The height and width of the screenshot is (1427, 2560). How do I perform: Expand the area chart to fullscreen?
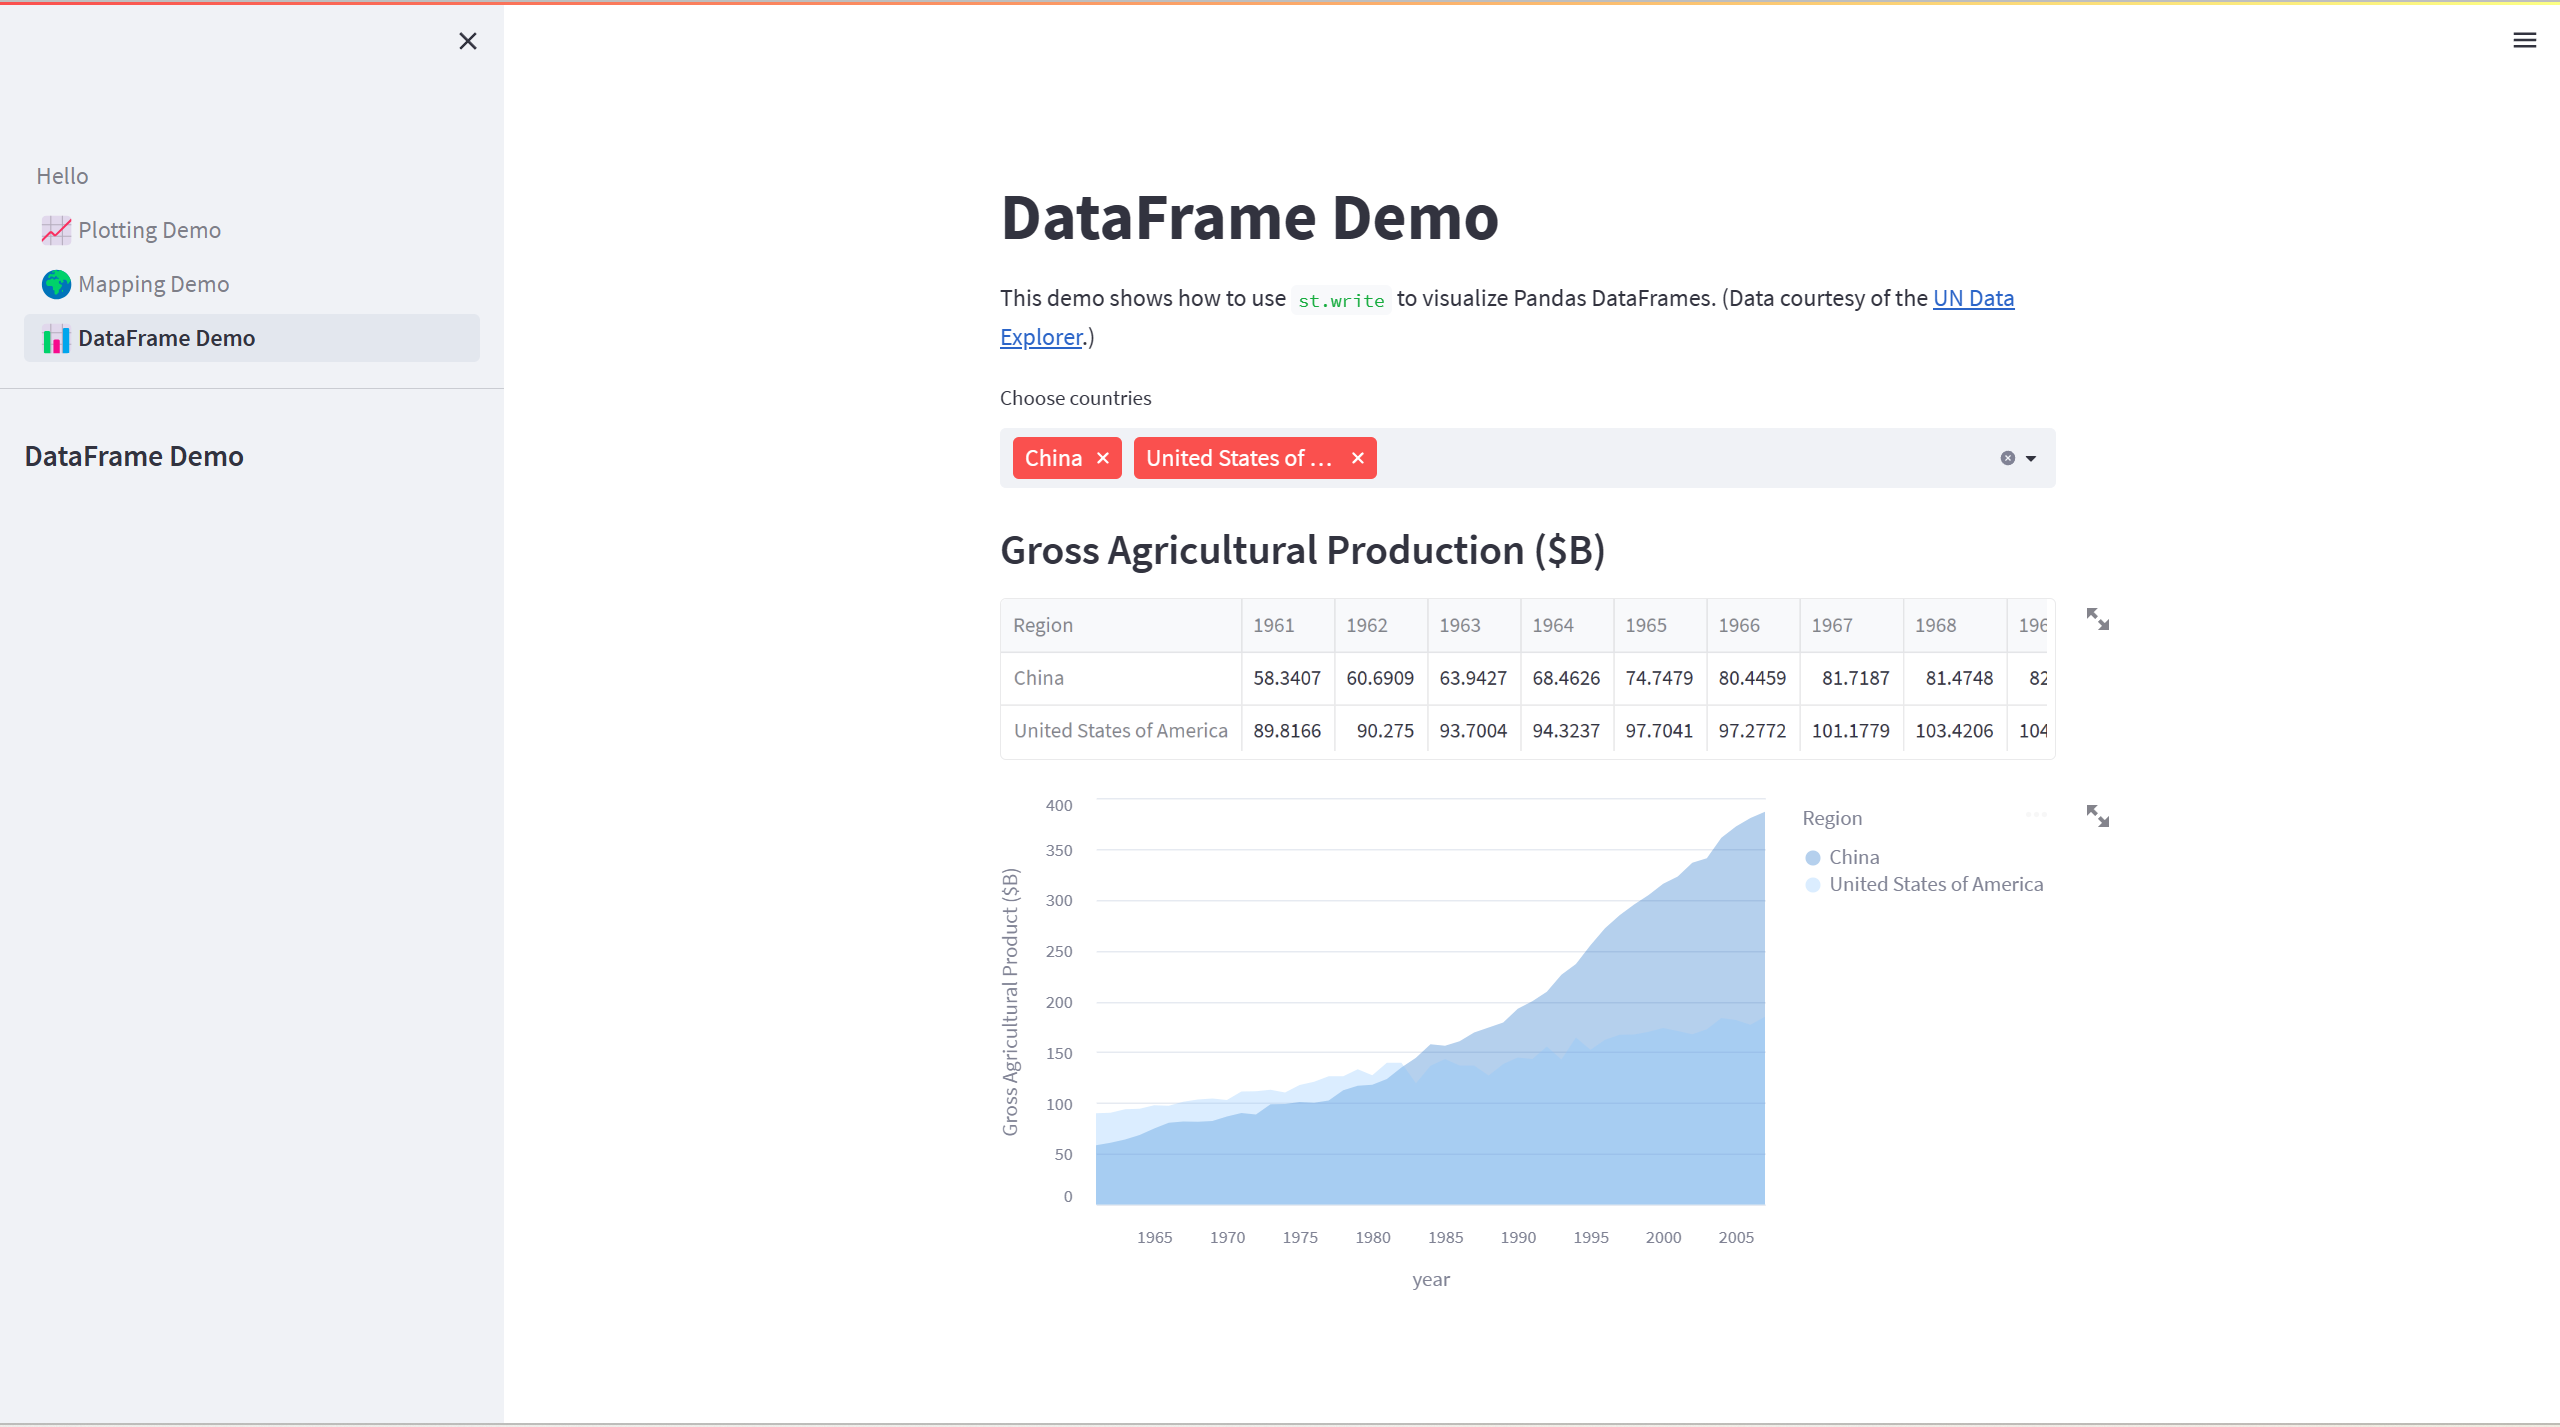pos(2097,816)
